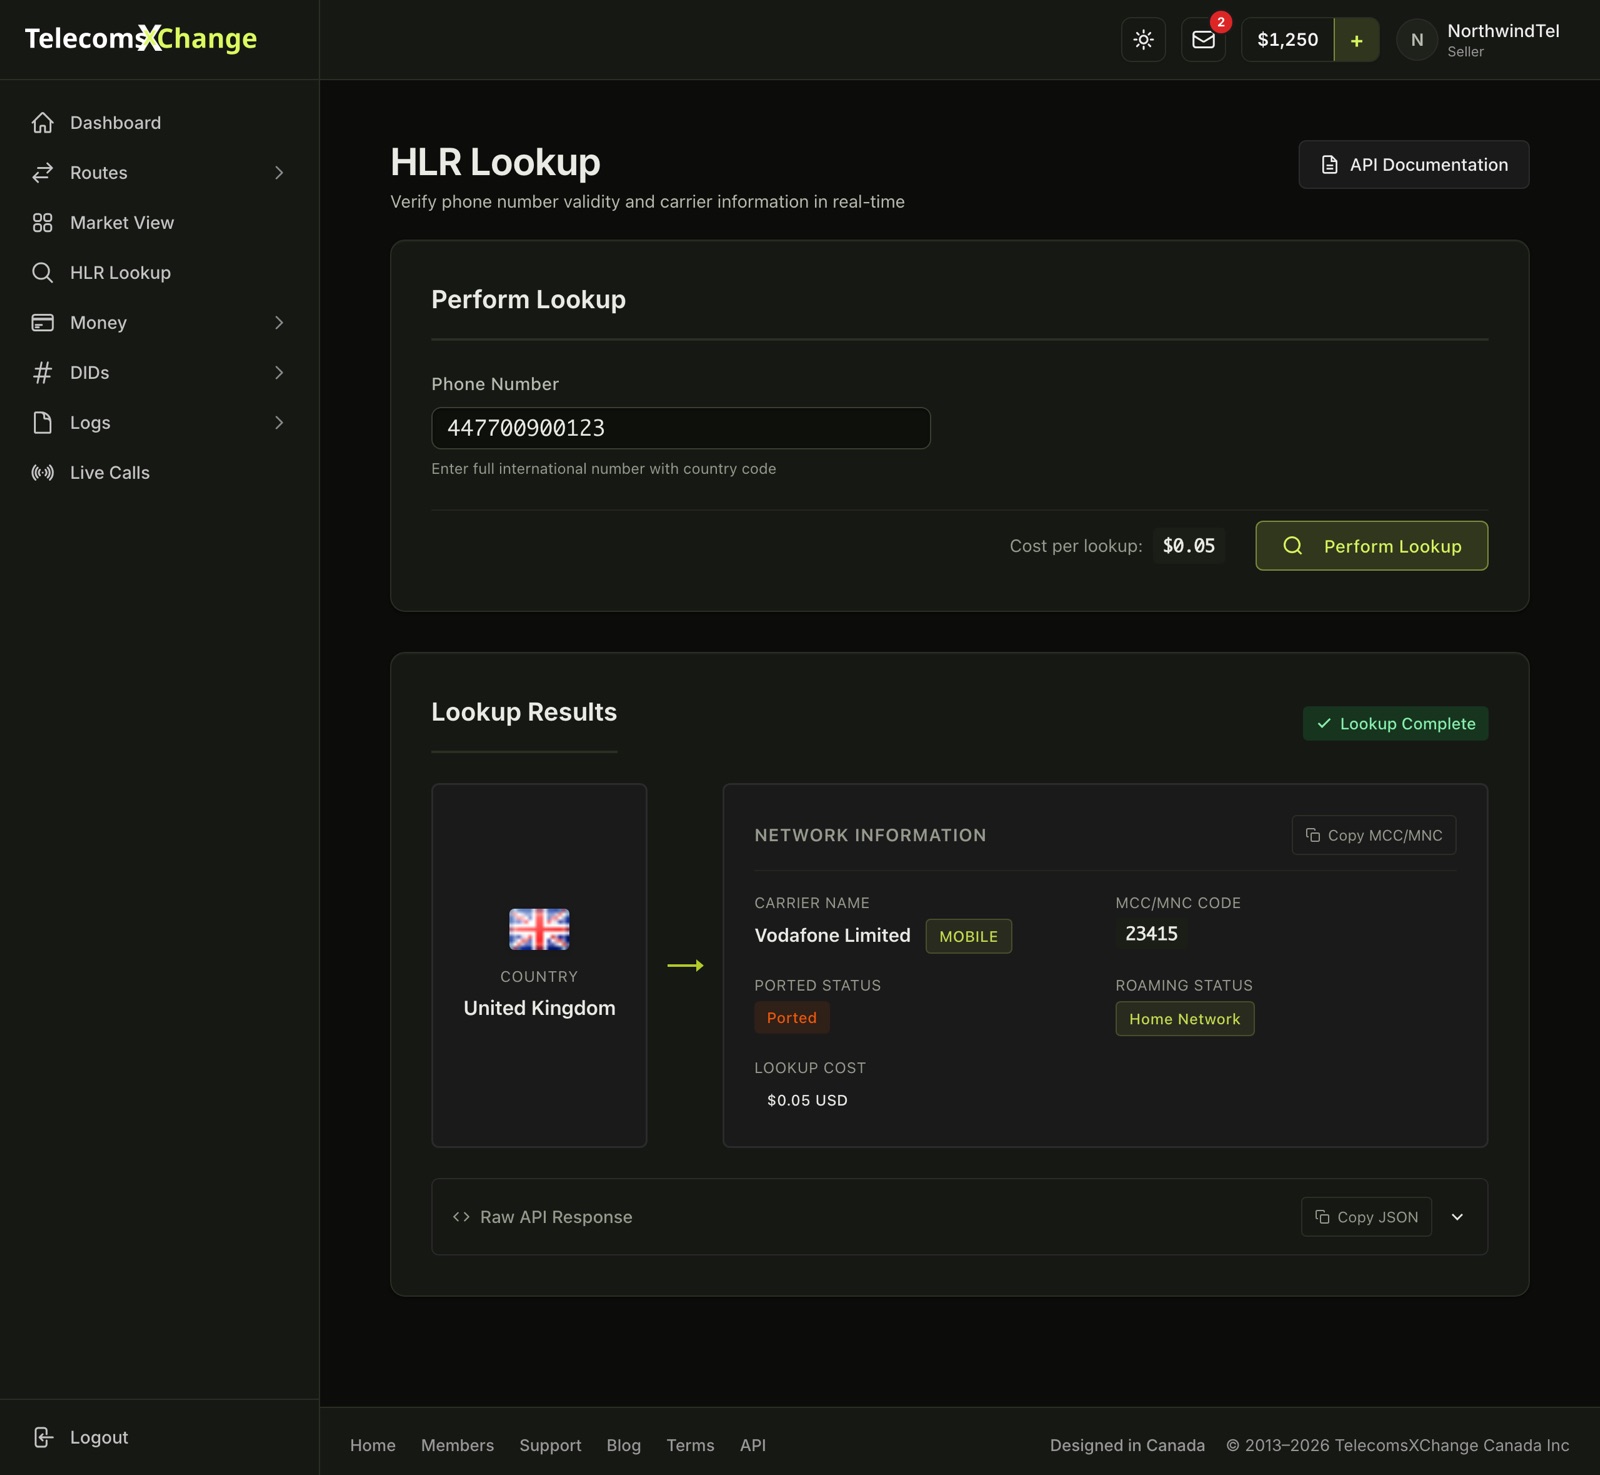Screen dimensions: 1600x1475
Task: Copy the MCC/MNC code
Action: (1374, 835)
